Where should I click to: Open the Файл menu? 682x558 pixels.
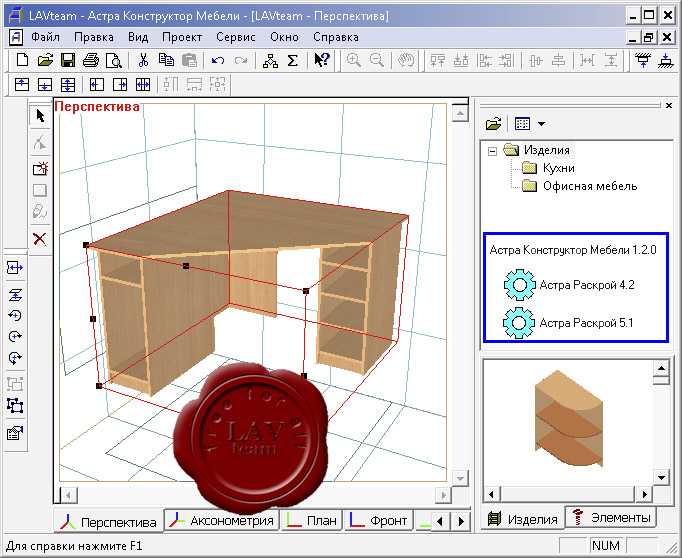point(46,37)
